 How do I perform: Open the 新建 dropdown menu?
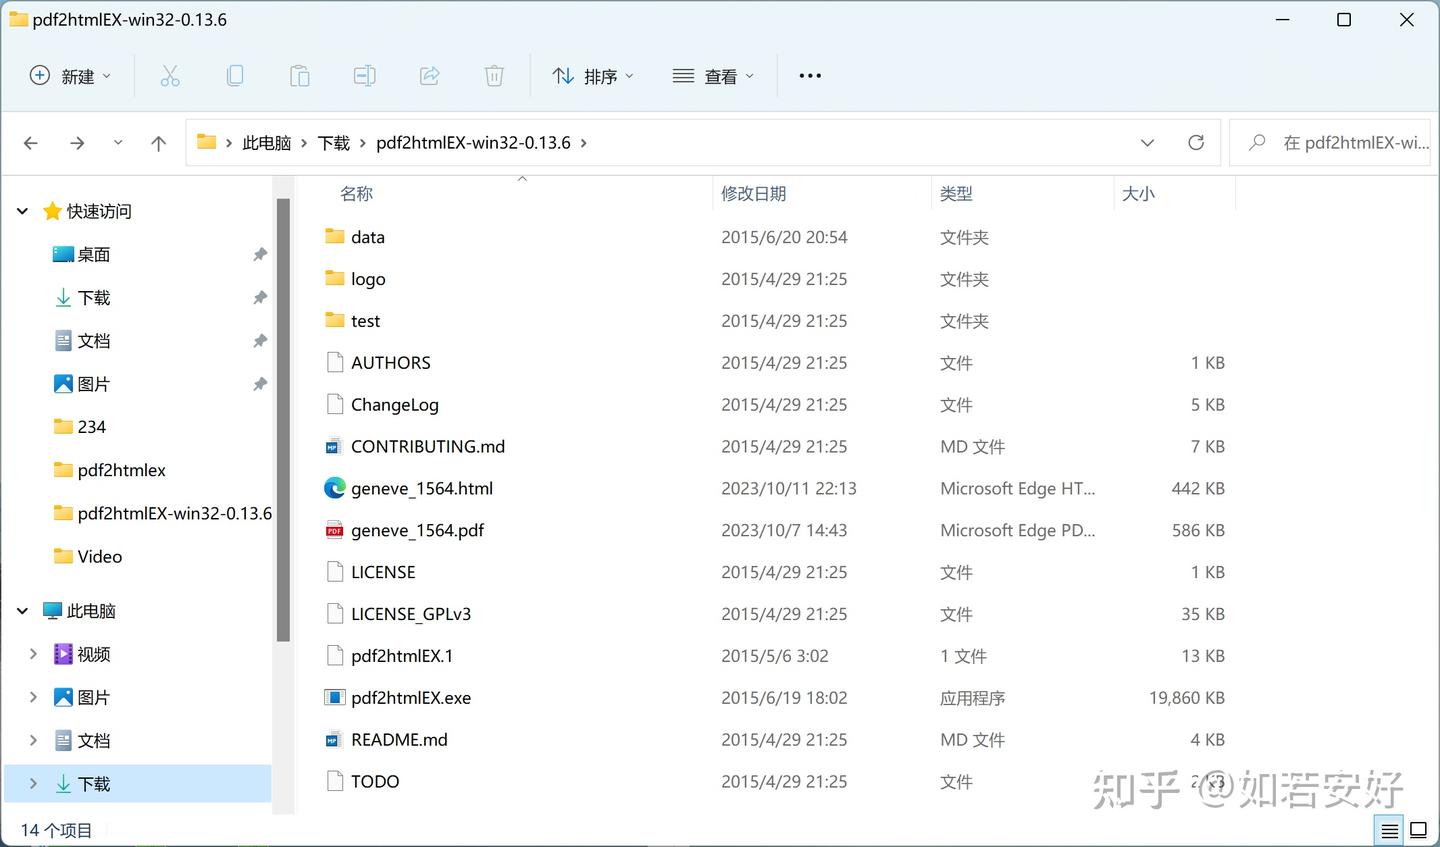(69, 75)
